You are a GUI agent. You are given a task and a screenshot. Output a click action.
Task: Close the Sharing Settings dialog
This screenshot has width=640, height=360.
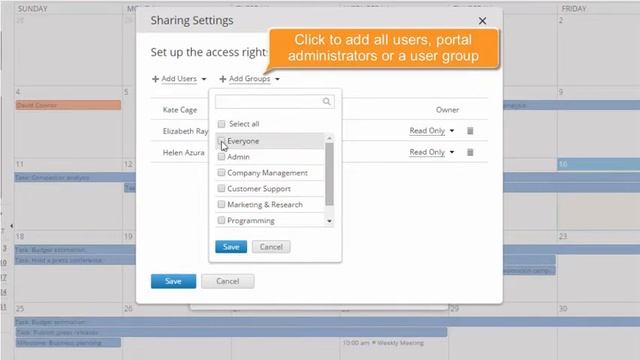coord(482,21)
